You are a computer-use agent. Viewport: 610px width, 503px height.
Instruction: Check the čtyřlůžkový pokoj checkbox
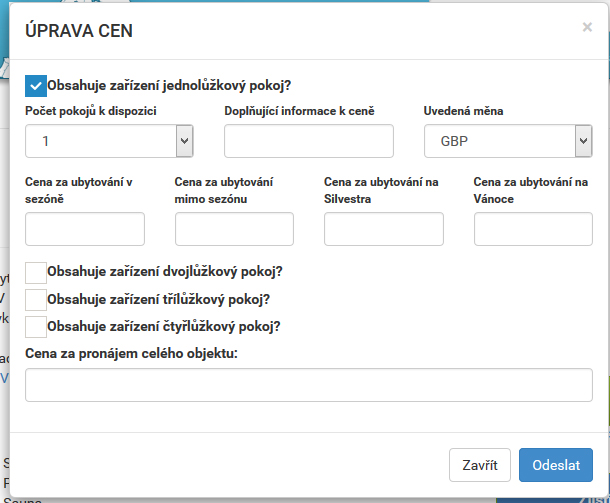(x=36, y=327)
